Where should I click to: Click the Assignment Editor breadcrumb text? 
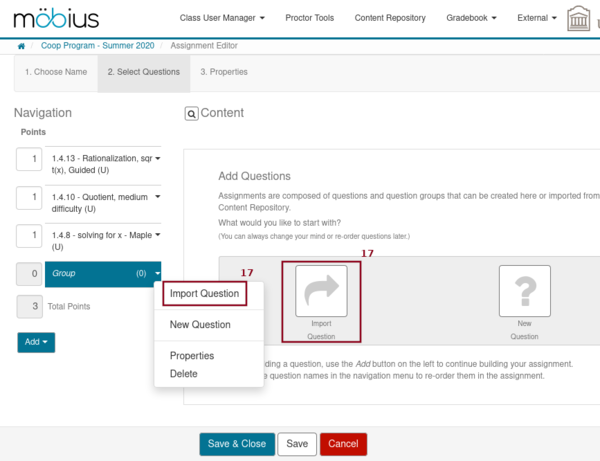click(x=204, y=46)
